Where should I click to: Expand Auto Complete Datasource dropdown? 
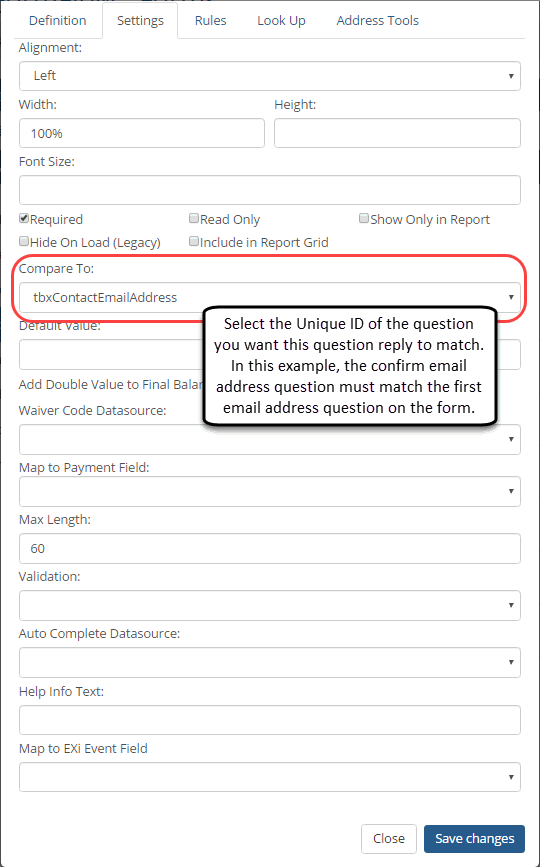coord(270,662)
